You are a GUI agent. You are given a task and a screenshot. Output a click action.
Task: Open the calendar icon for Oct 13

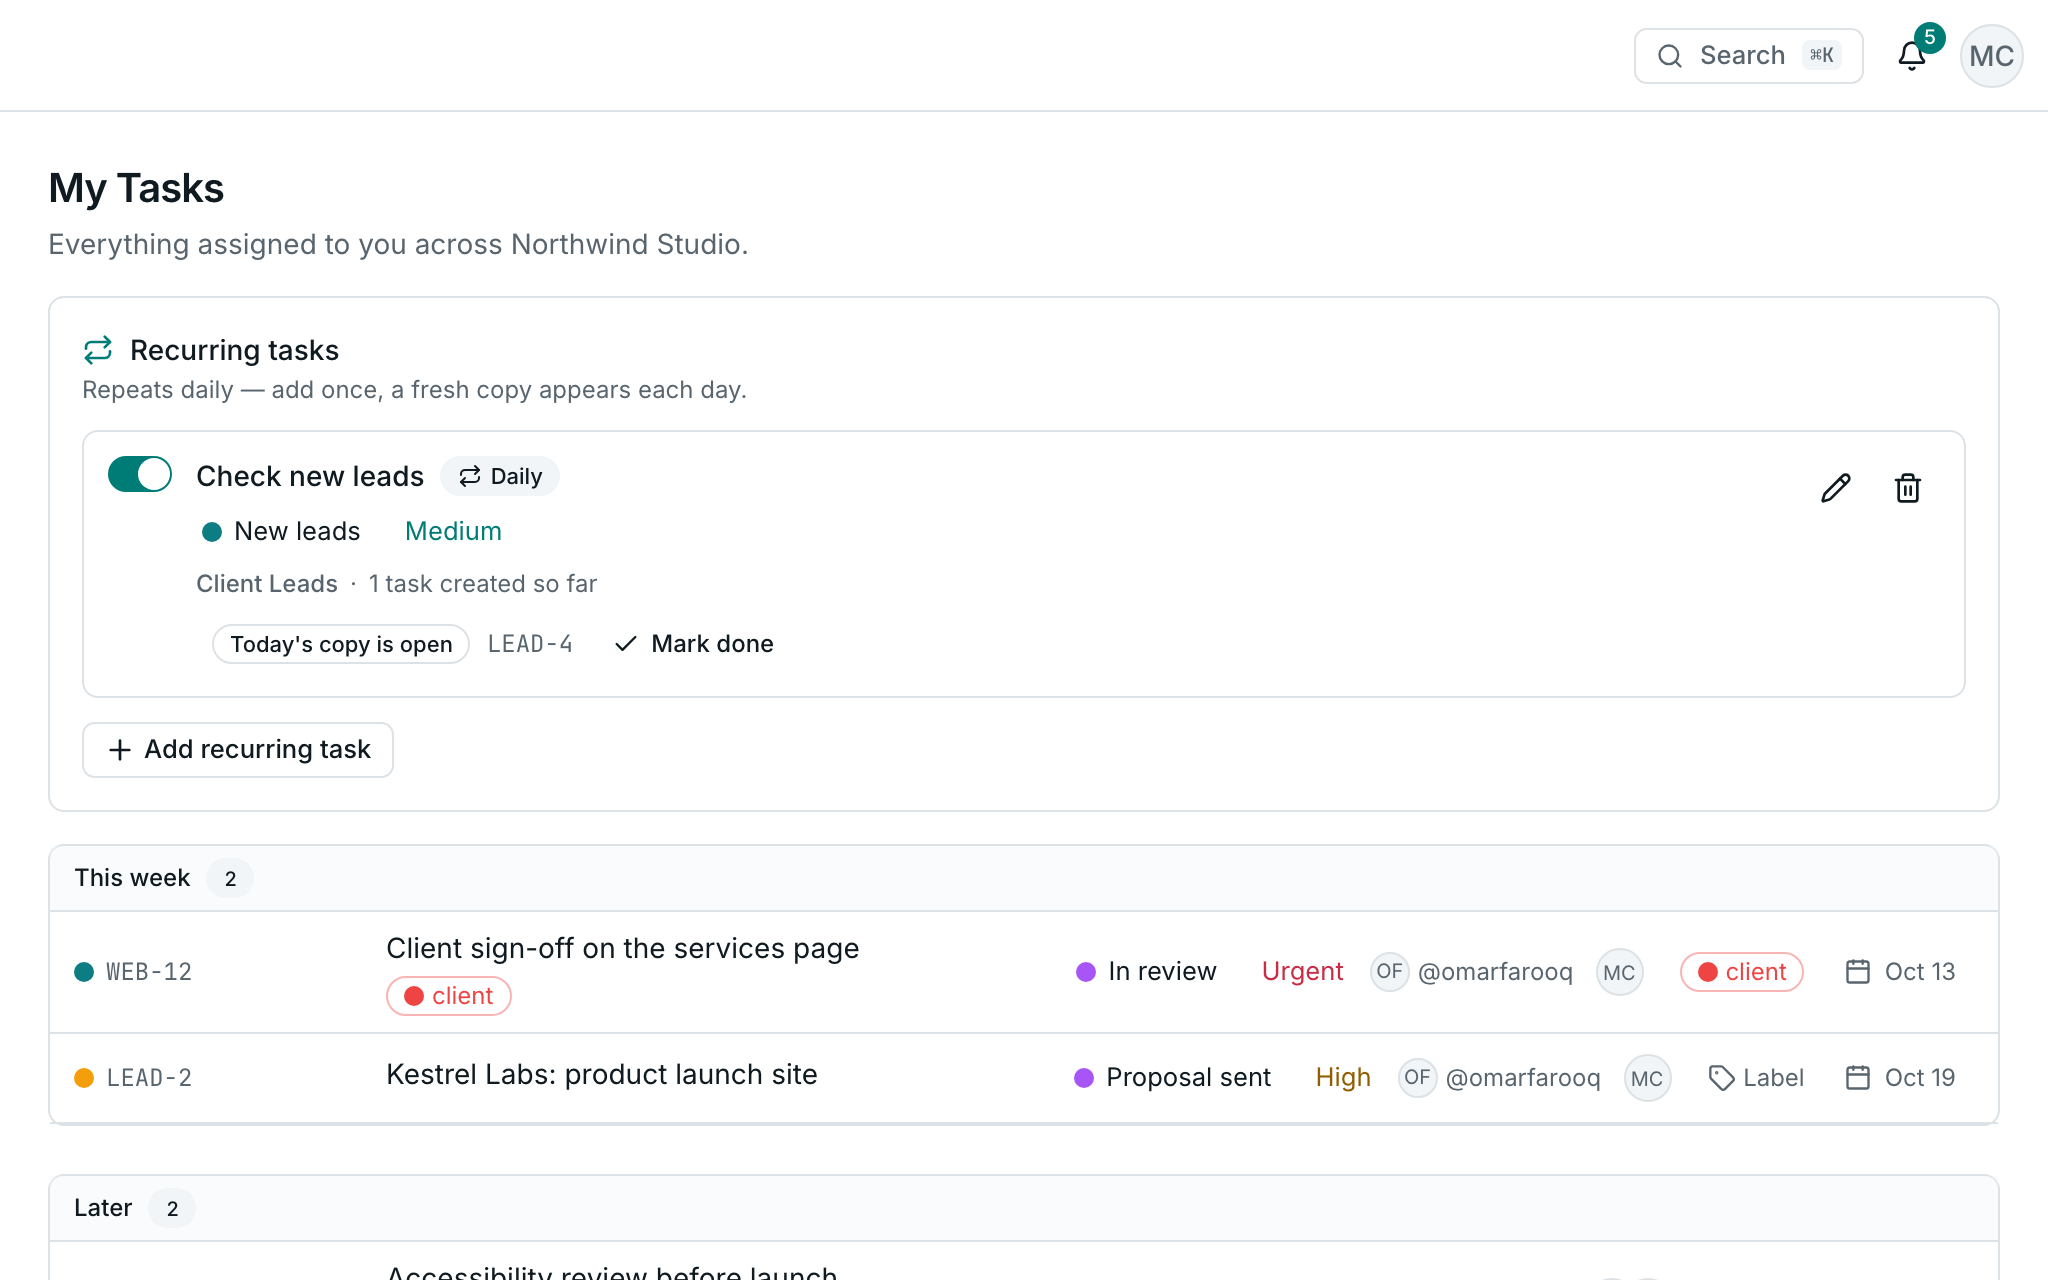[1858, 972]
